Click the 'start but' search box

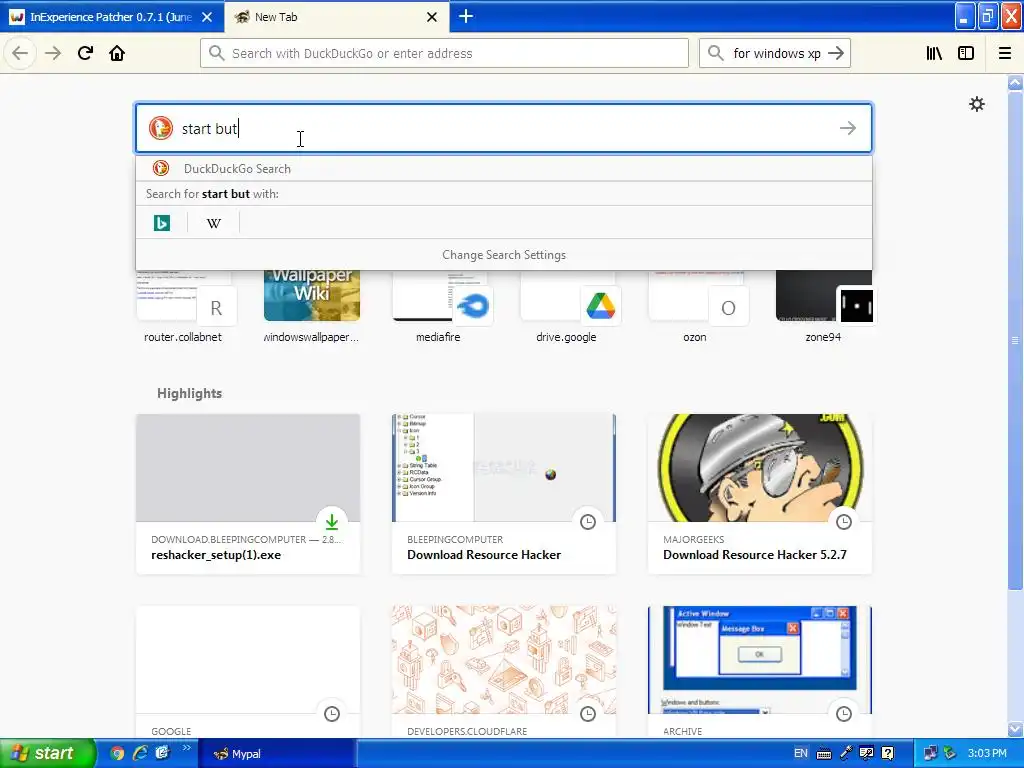tap(504, 128)
